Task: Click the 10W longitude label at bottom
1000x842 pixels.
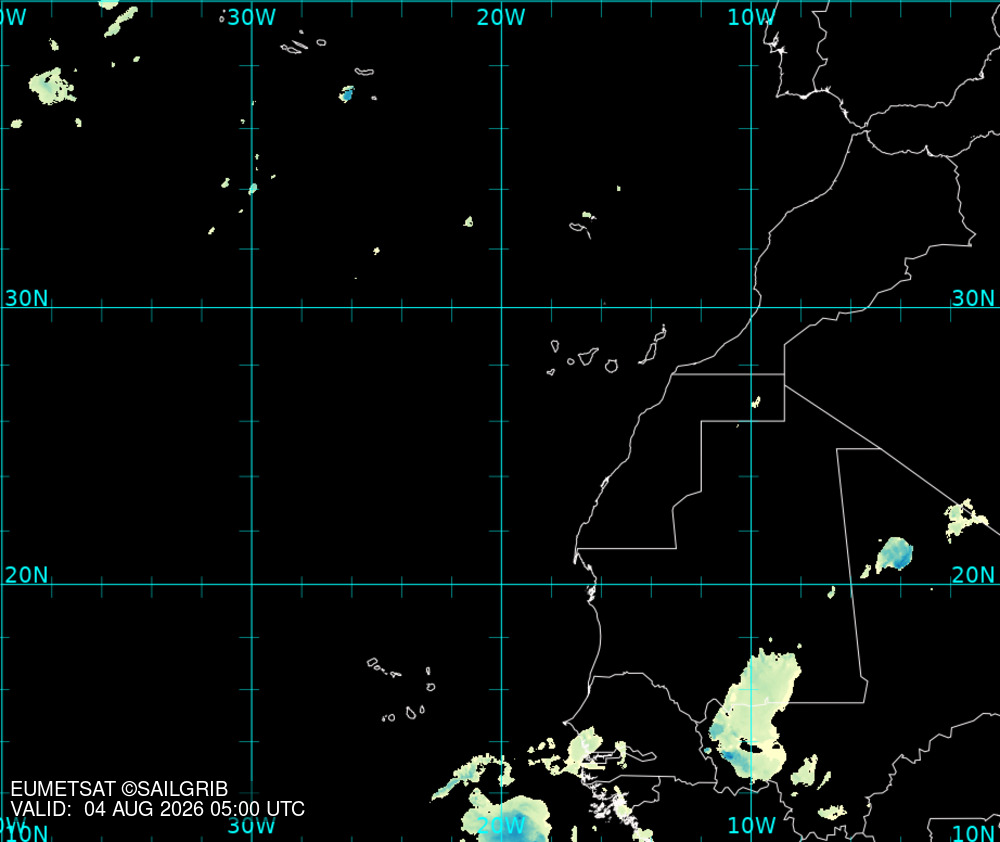Action: point(751,825)
